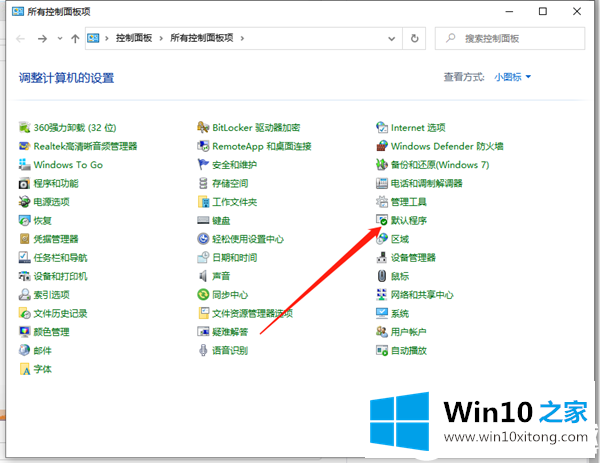This screenshot has width=600, height=463.
Task: Click the 自动播放 icon
Action: 382,351
